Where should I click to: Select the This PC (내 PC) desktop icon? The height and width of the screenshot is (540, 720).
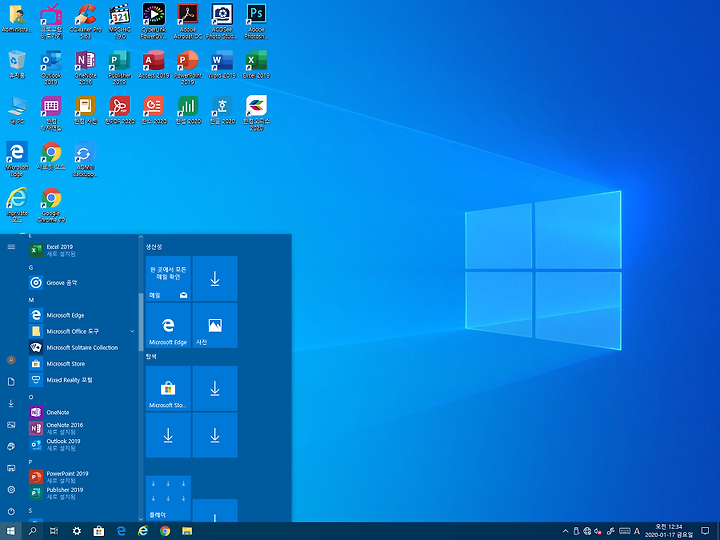[17, 110]
